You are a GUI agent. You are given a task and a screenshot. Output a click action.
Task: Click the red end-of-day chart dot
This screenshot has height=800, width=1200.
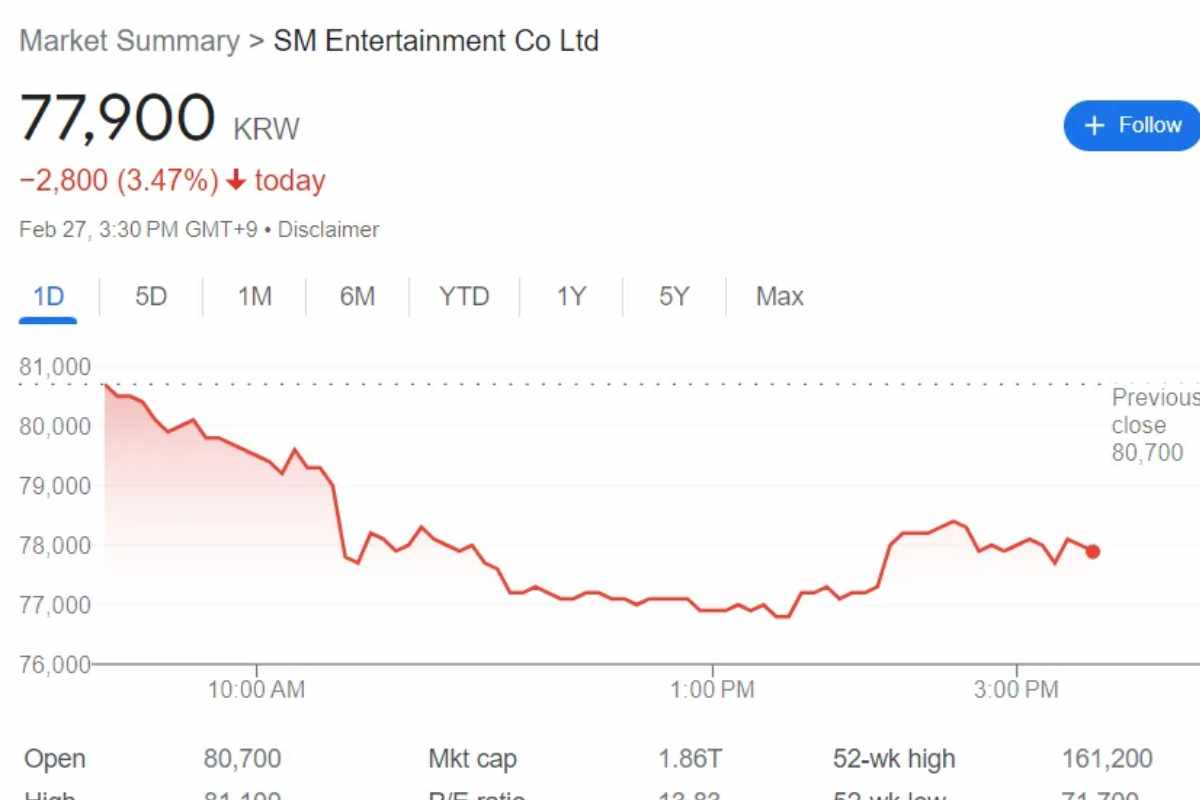click(x=1093, y=551)
